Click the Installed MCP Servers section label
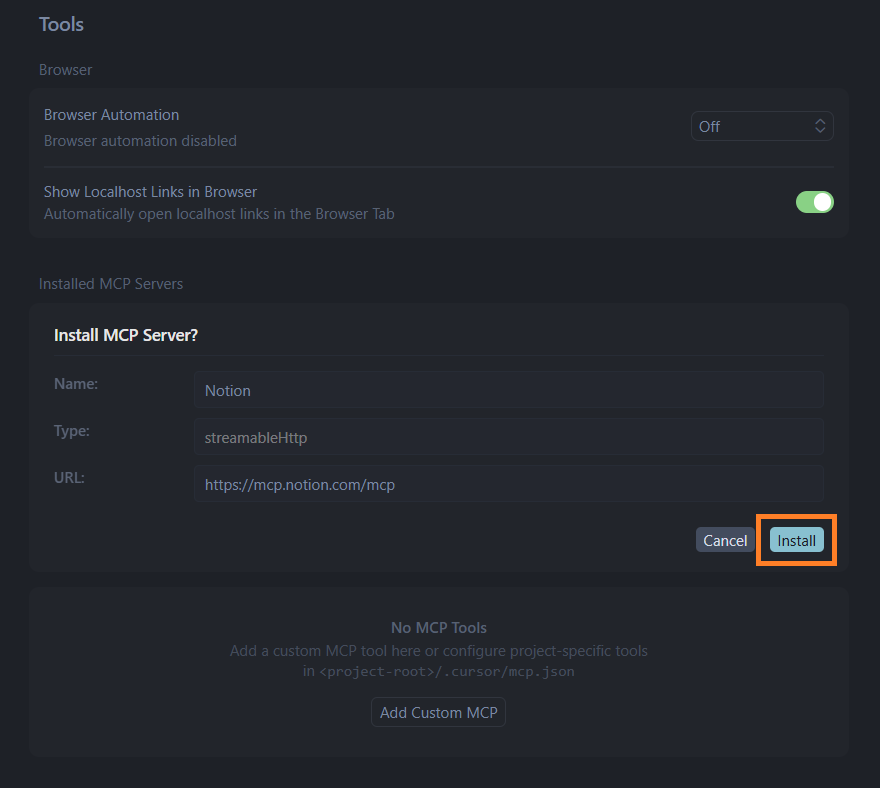This screenshot has width=880, height=788. click(111, 284)
